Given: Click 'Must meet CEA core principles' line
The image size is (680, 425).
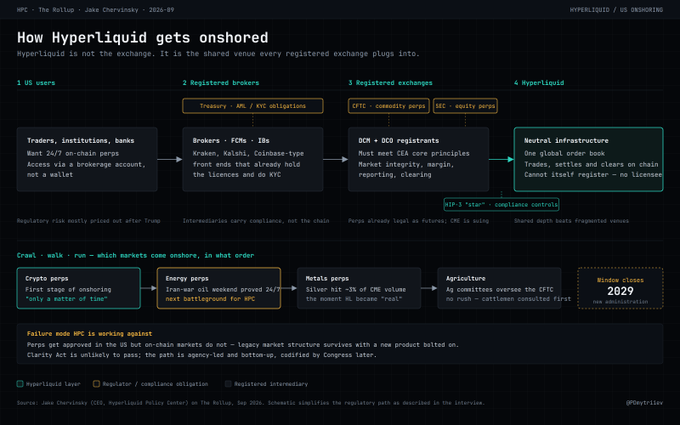Looking at the screenshot, I should click(414, 154).
